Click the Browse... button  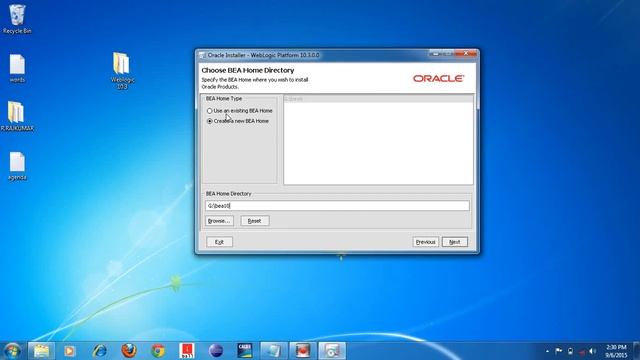219,221
